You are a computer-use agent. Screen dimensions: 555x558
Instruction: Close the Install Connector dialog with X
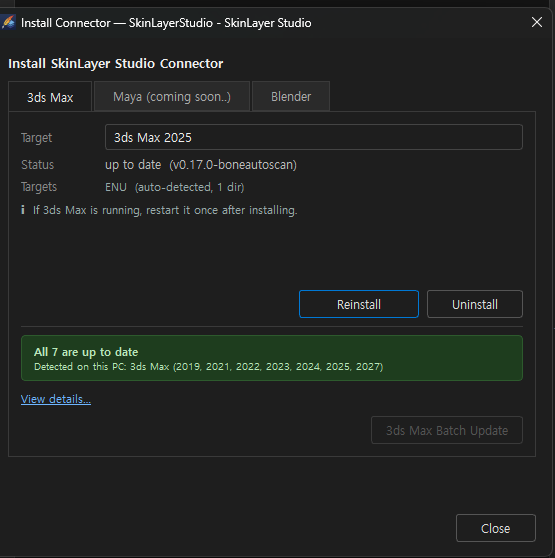coord(536,22)
